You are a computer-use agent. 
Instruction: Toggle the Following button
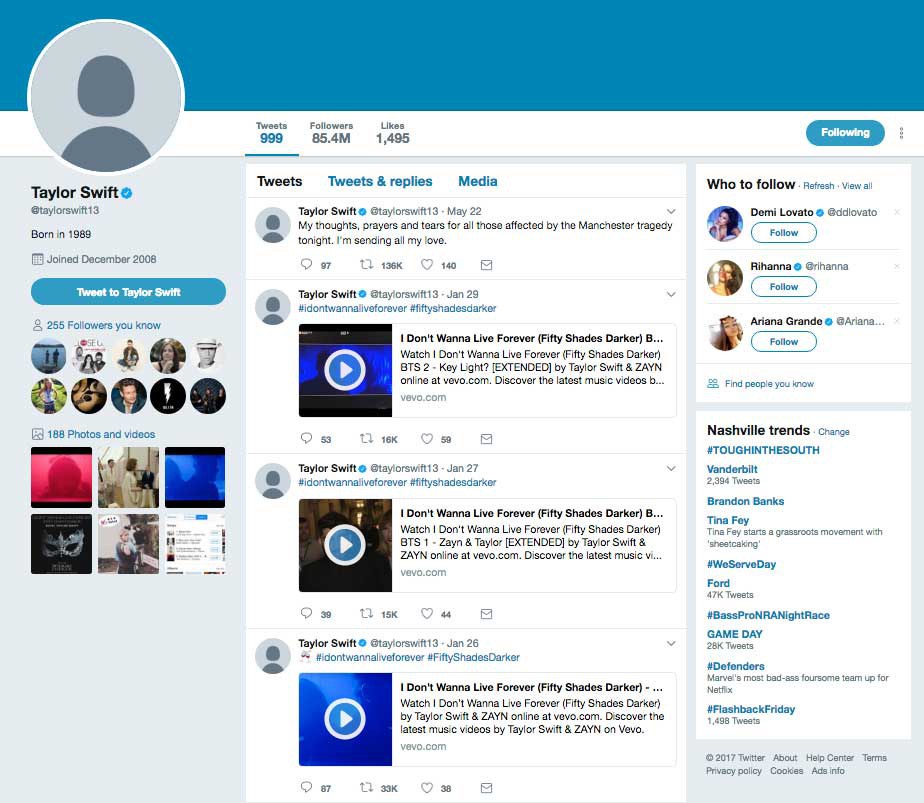click(x=845, y=133)
